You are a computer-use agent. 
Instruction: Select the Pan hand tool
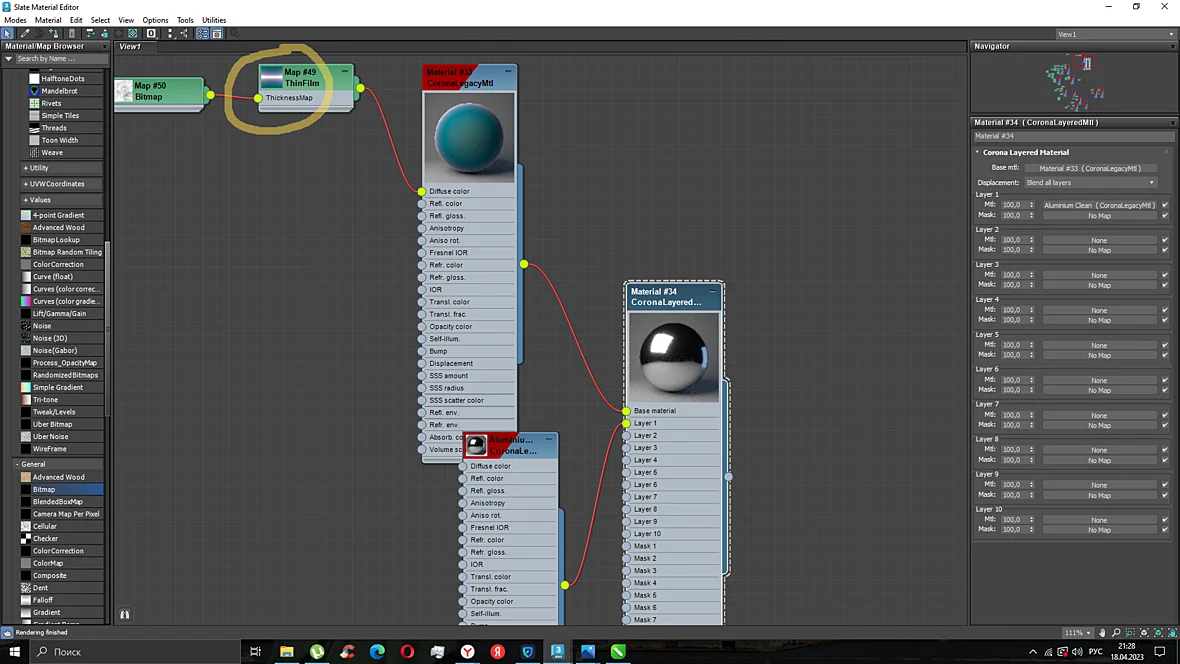click(x=1102, y=633)
